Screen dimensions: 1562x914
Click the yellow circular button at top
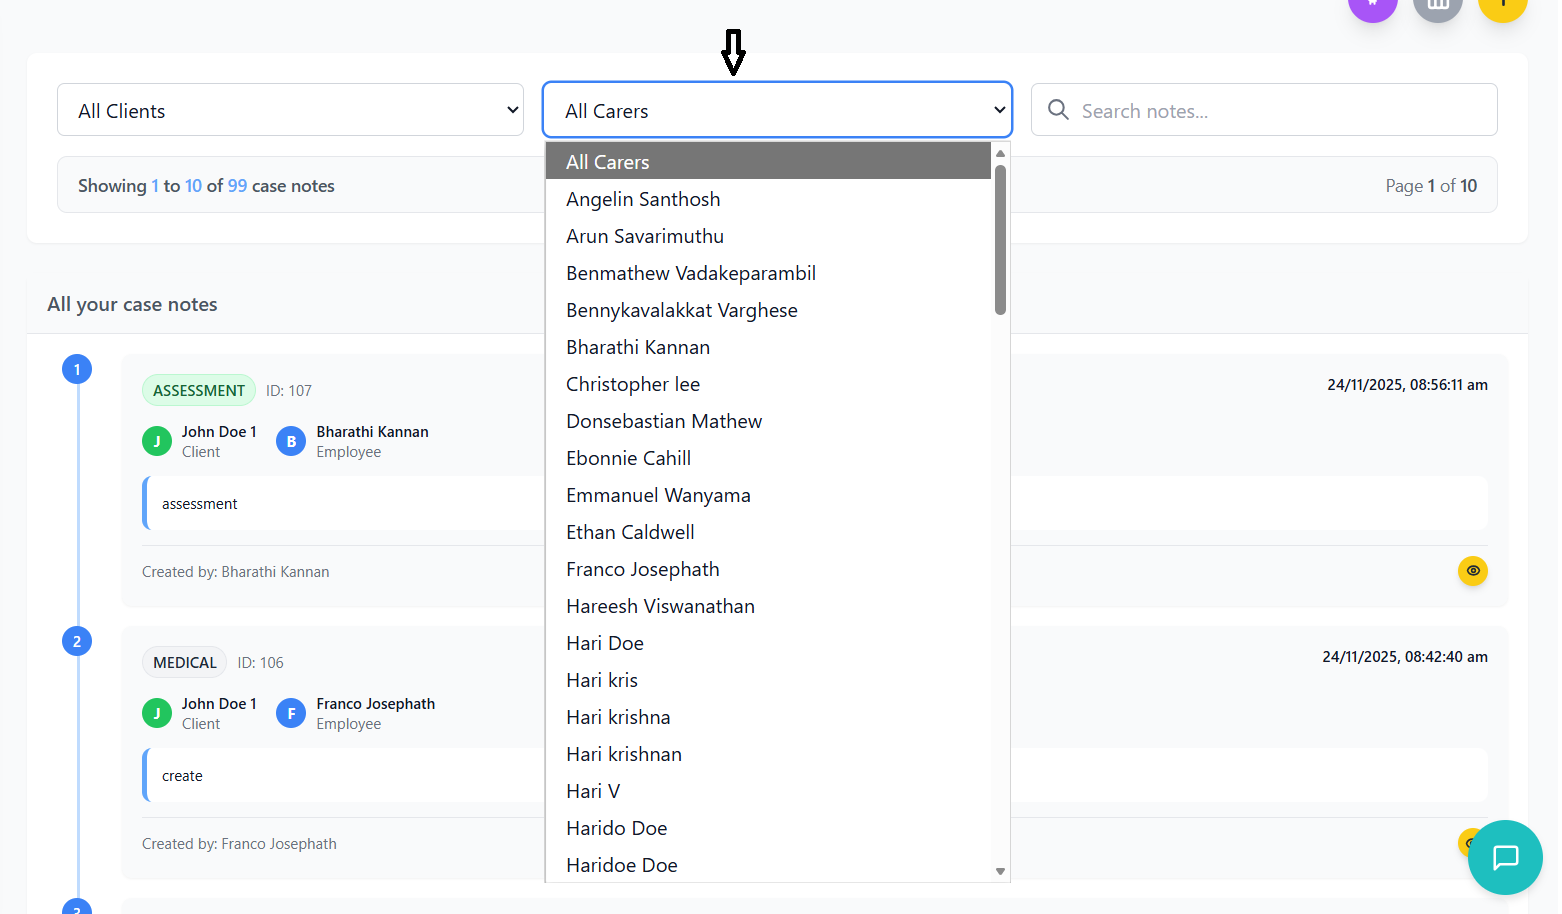1502,5
